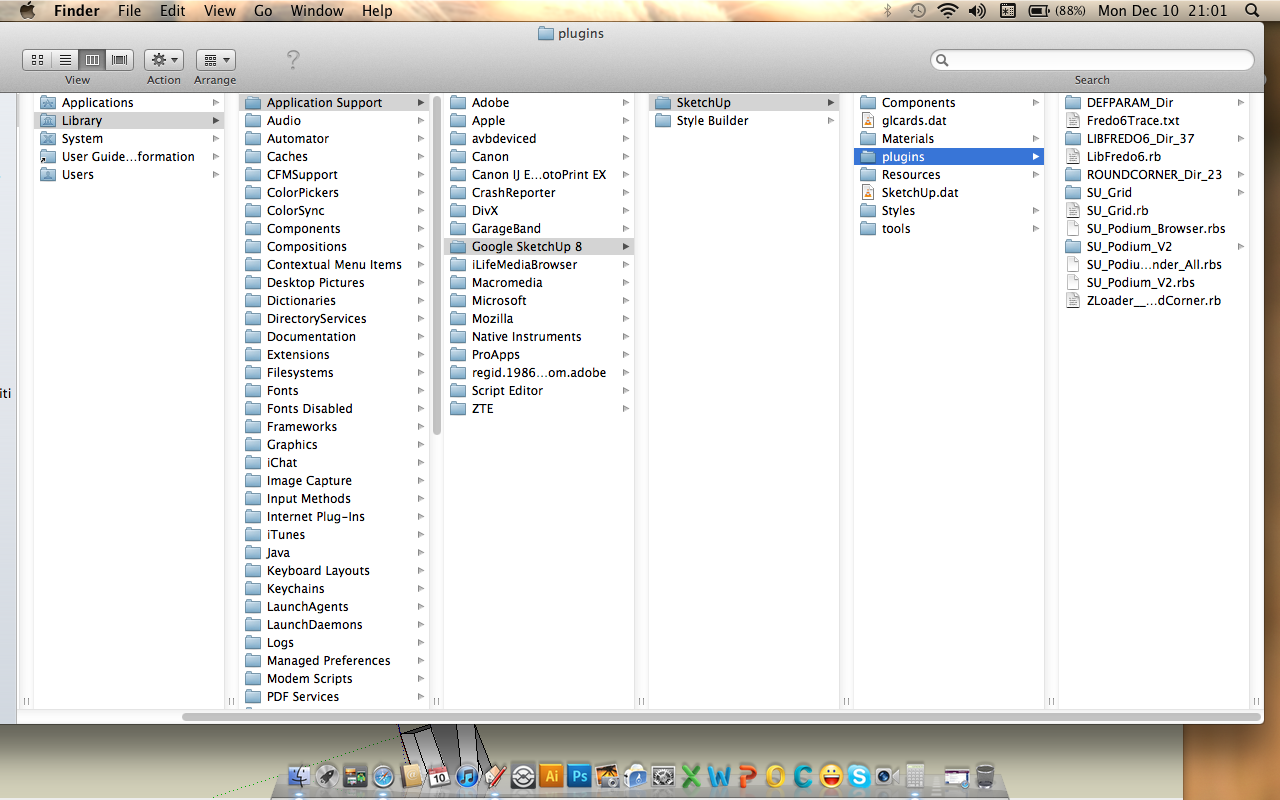1280x800 pixels.
Task: Switch to list view in Finder toolbar
Action: tap(65, 60)
